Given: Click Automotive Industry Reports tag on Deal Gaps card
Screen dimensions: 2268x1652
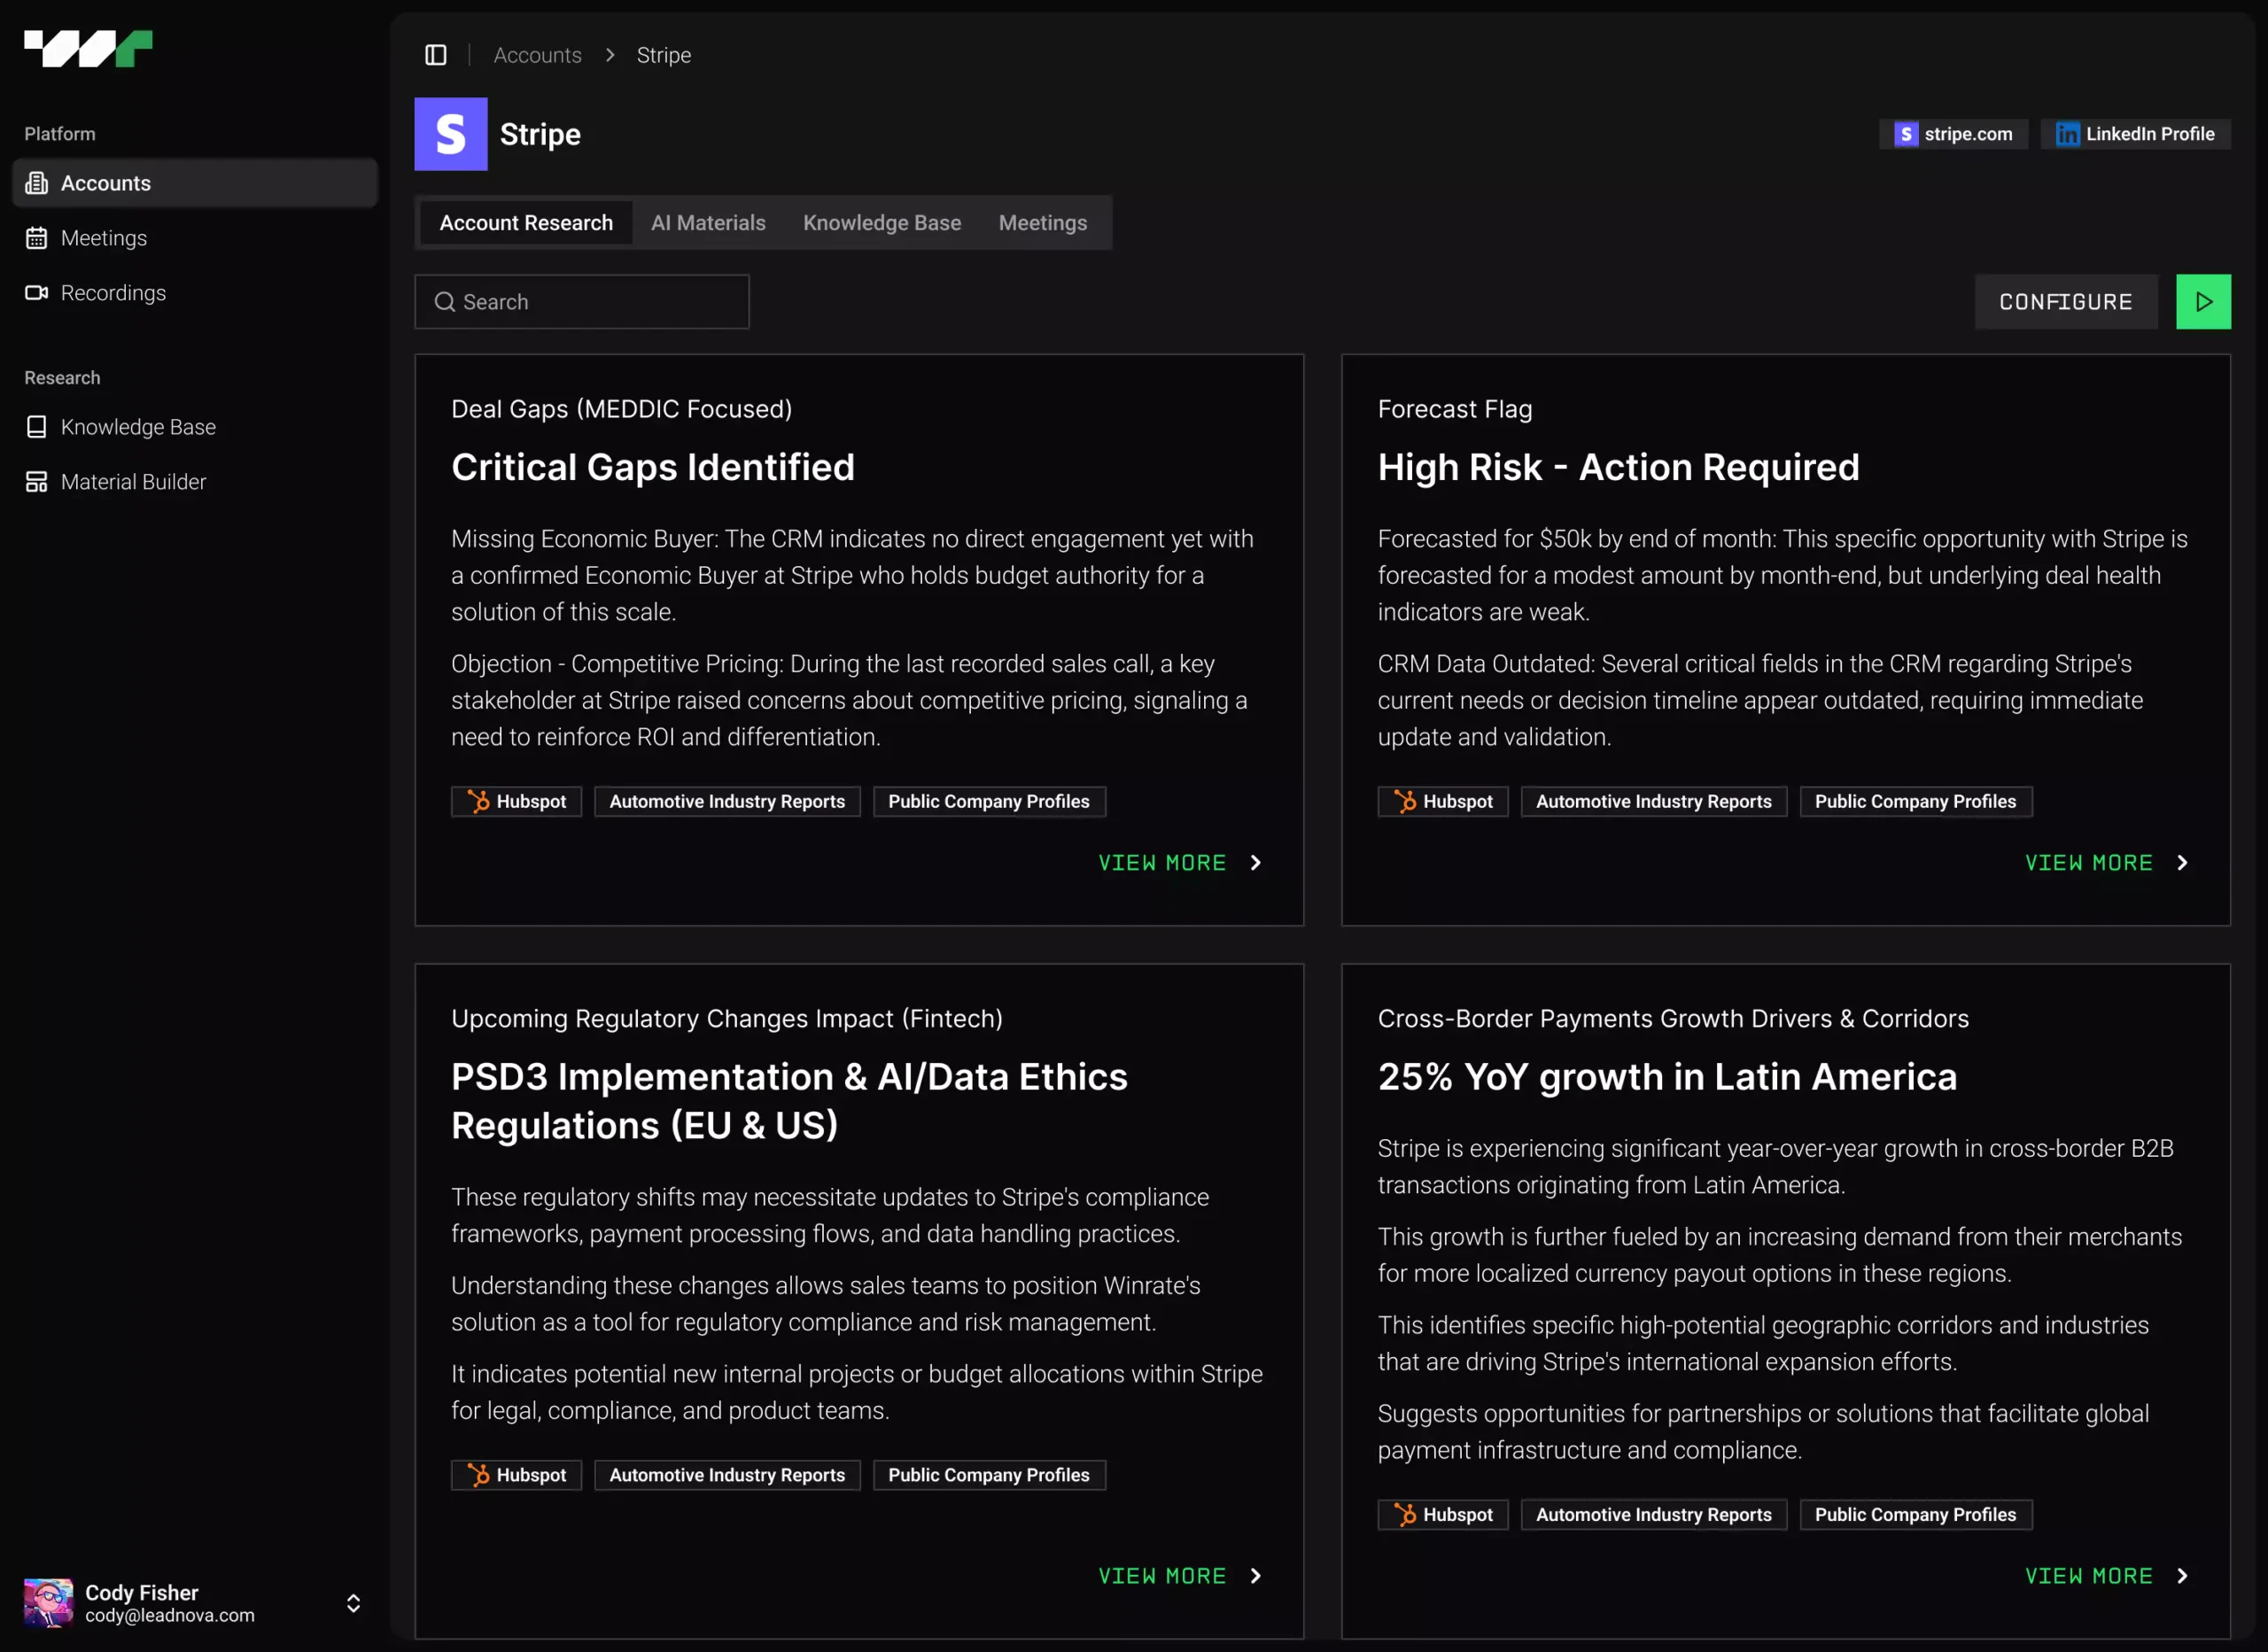Looking at the screenshot, I should point(727,802).
